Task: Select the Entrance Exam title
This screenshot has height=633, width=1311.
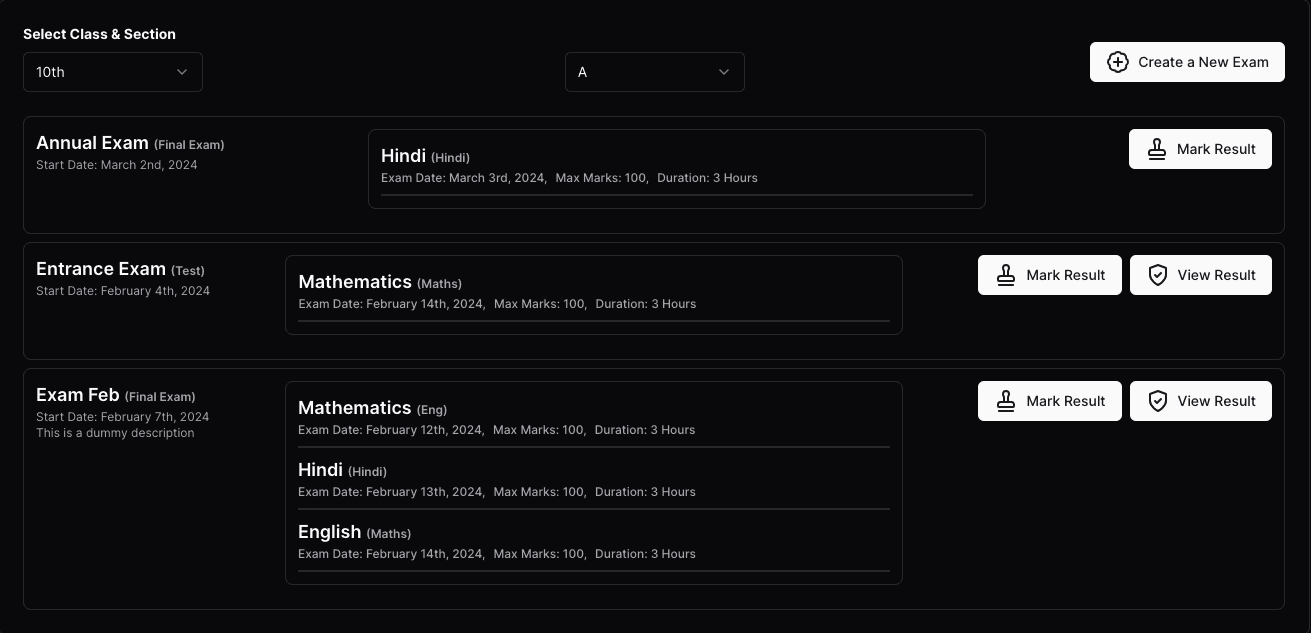Action: click(x=101, y=269)
